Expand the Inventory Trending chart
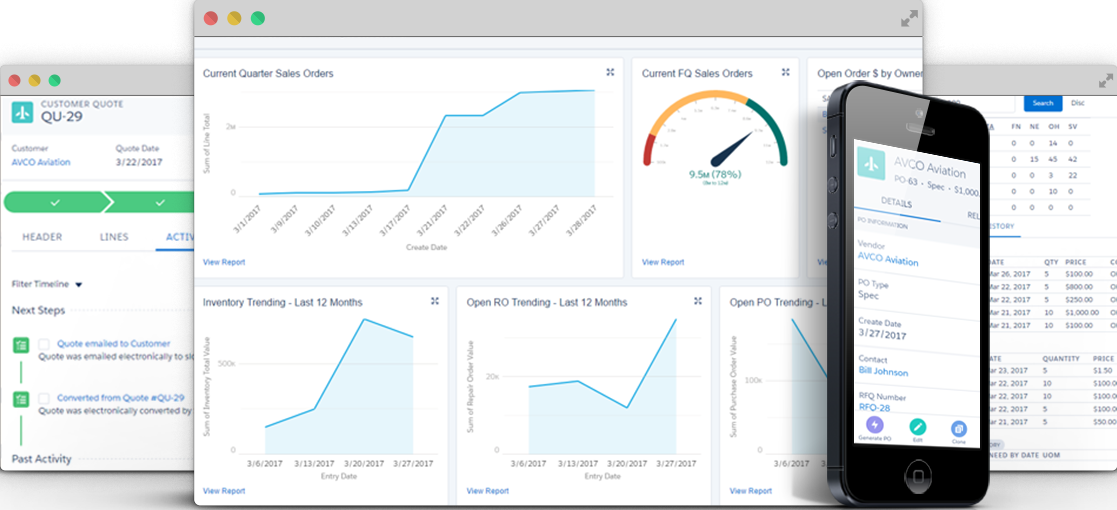Viewport: 1117px width, 510px height. point(435,301)
